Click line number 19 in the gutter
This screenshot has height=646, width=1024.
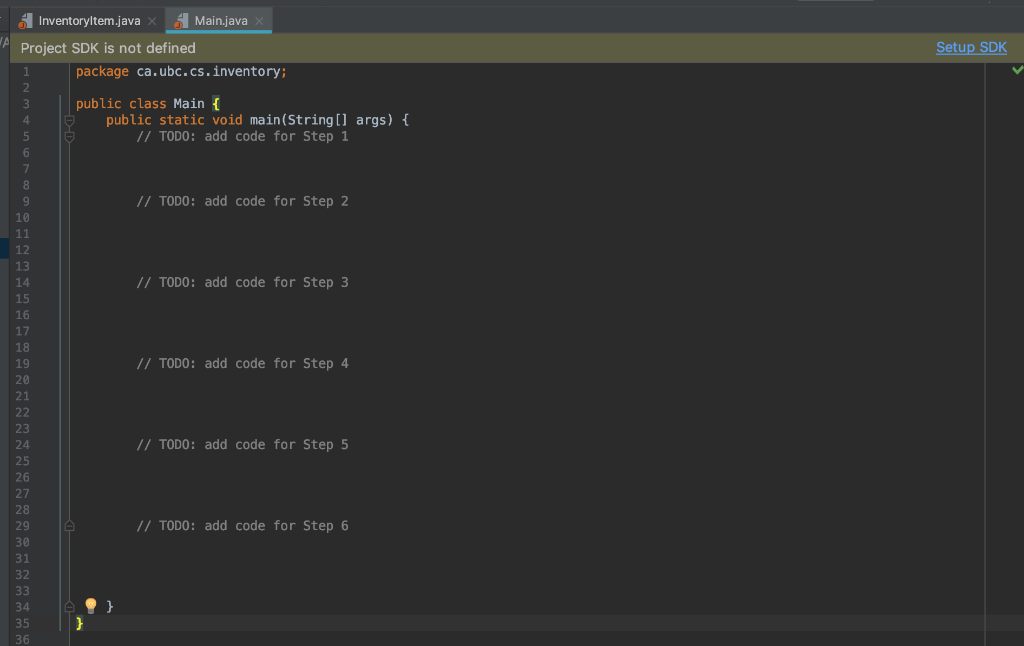[22, 363]
